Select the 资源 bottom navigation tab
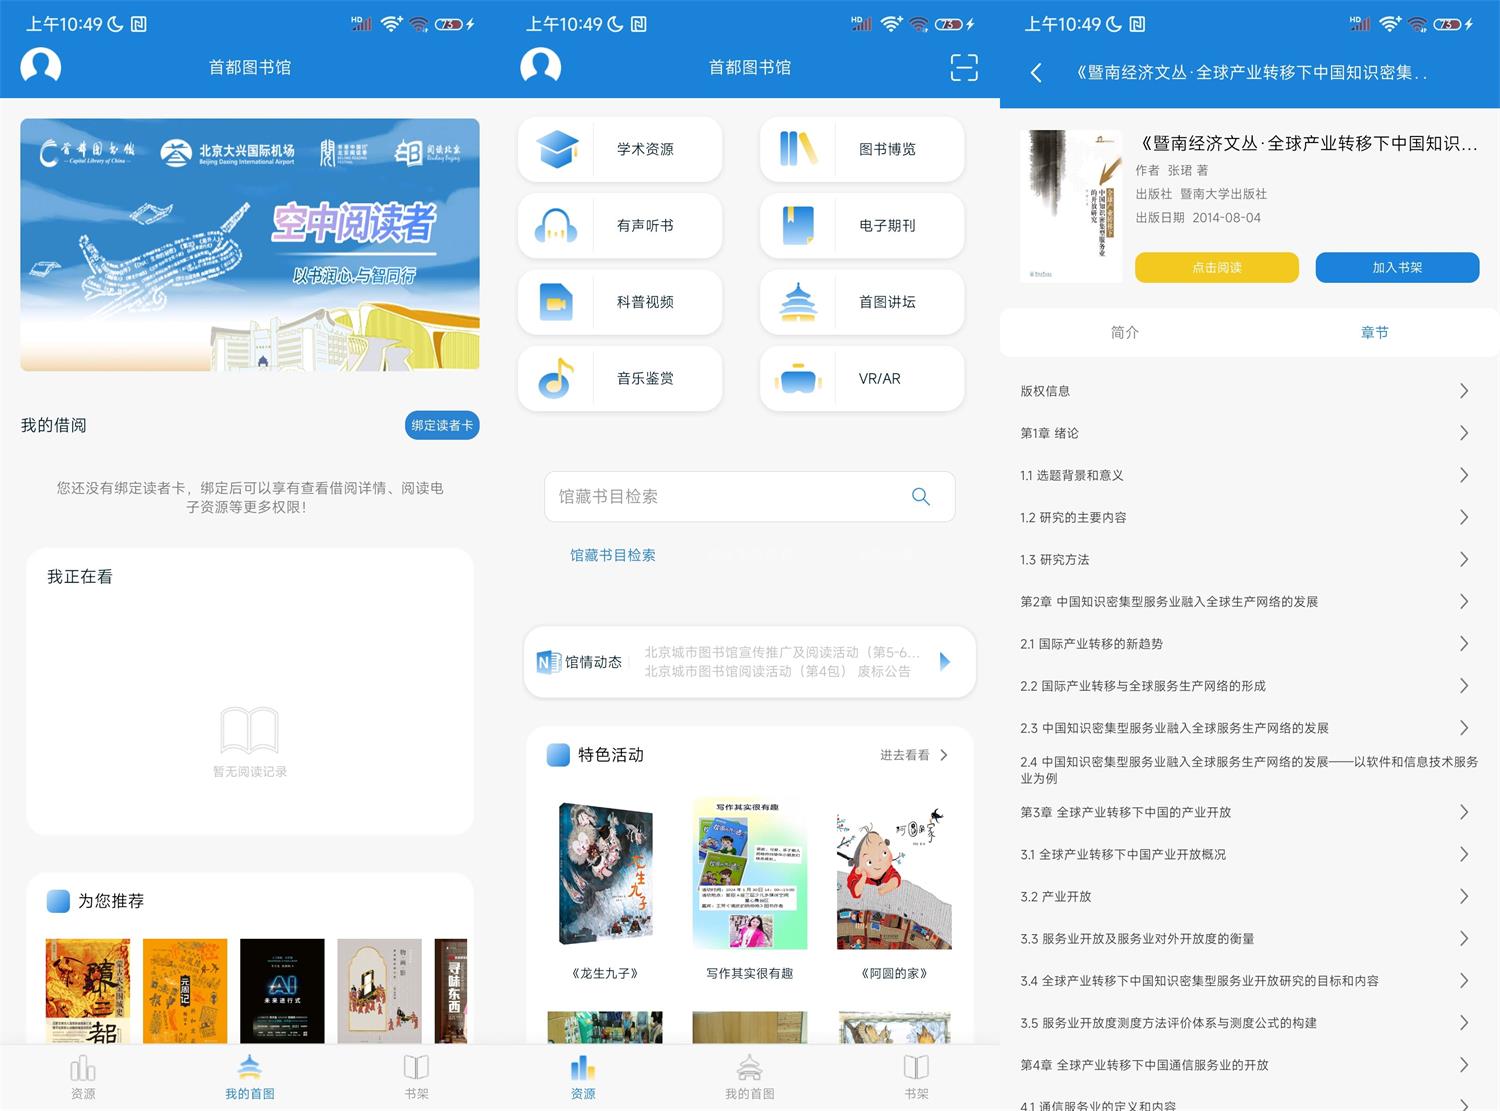This screenshot has width=1500, height=1111. pos(583,1076)
